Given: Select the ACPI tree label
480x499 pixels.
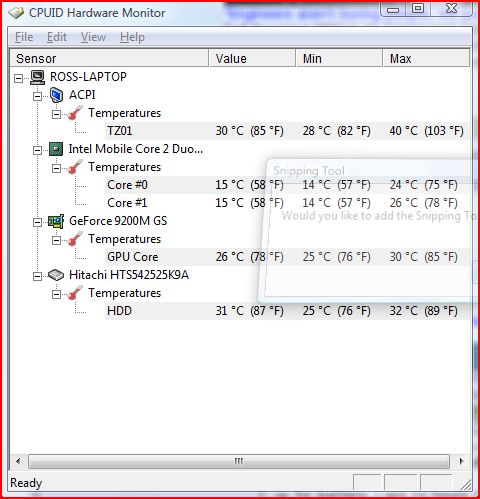Looking at the screenshot, I should [x=82, y=95].
